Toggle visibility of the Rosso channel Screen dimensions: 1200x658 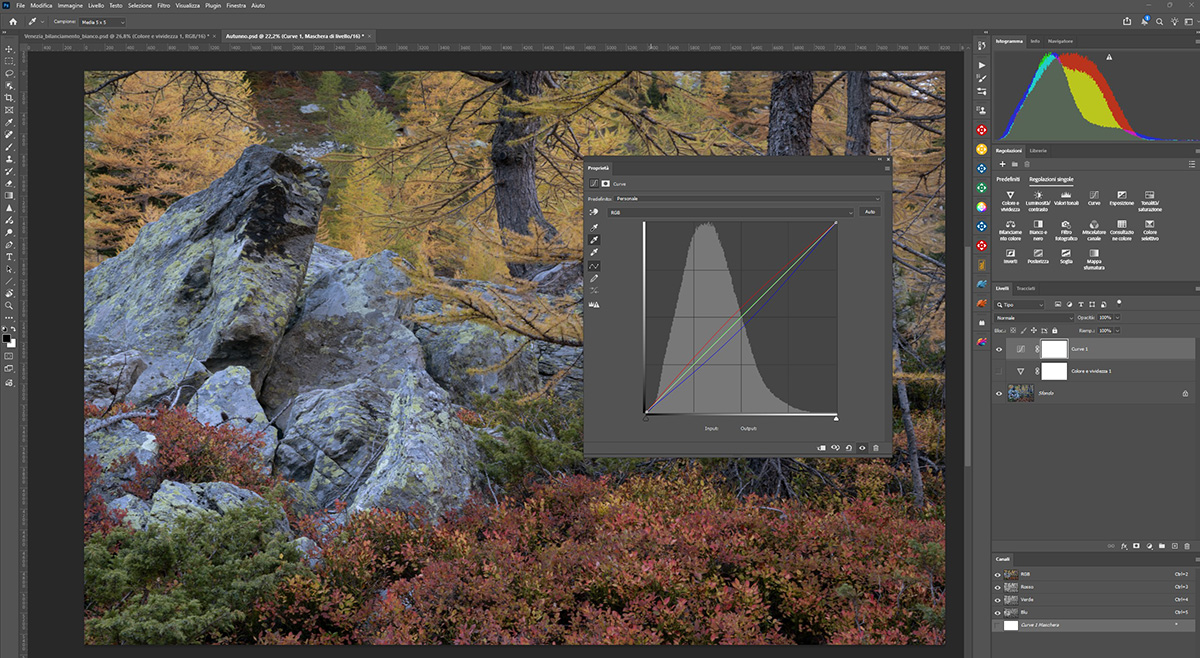998,587
